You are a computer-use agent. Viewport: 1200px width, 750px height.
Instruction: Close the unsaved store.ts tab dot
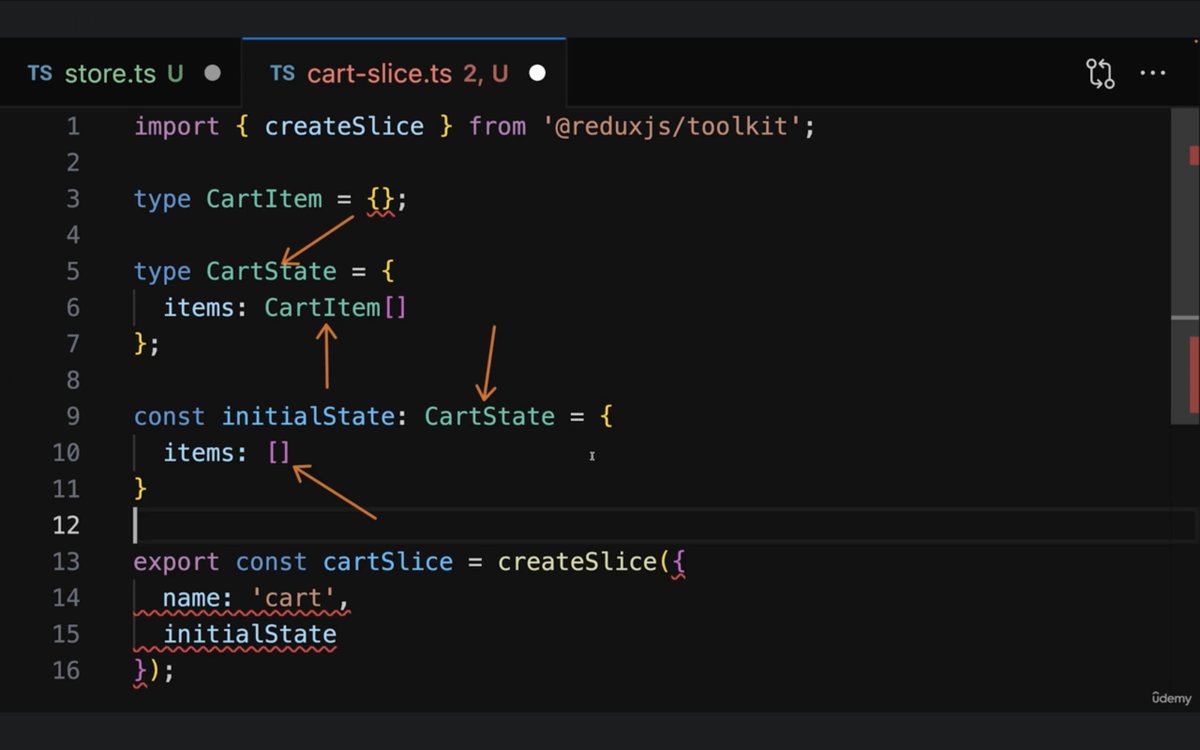[x=212, y=73]
